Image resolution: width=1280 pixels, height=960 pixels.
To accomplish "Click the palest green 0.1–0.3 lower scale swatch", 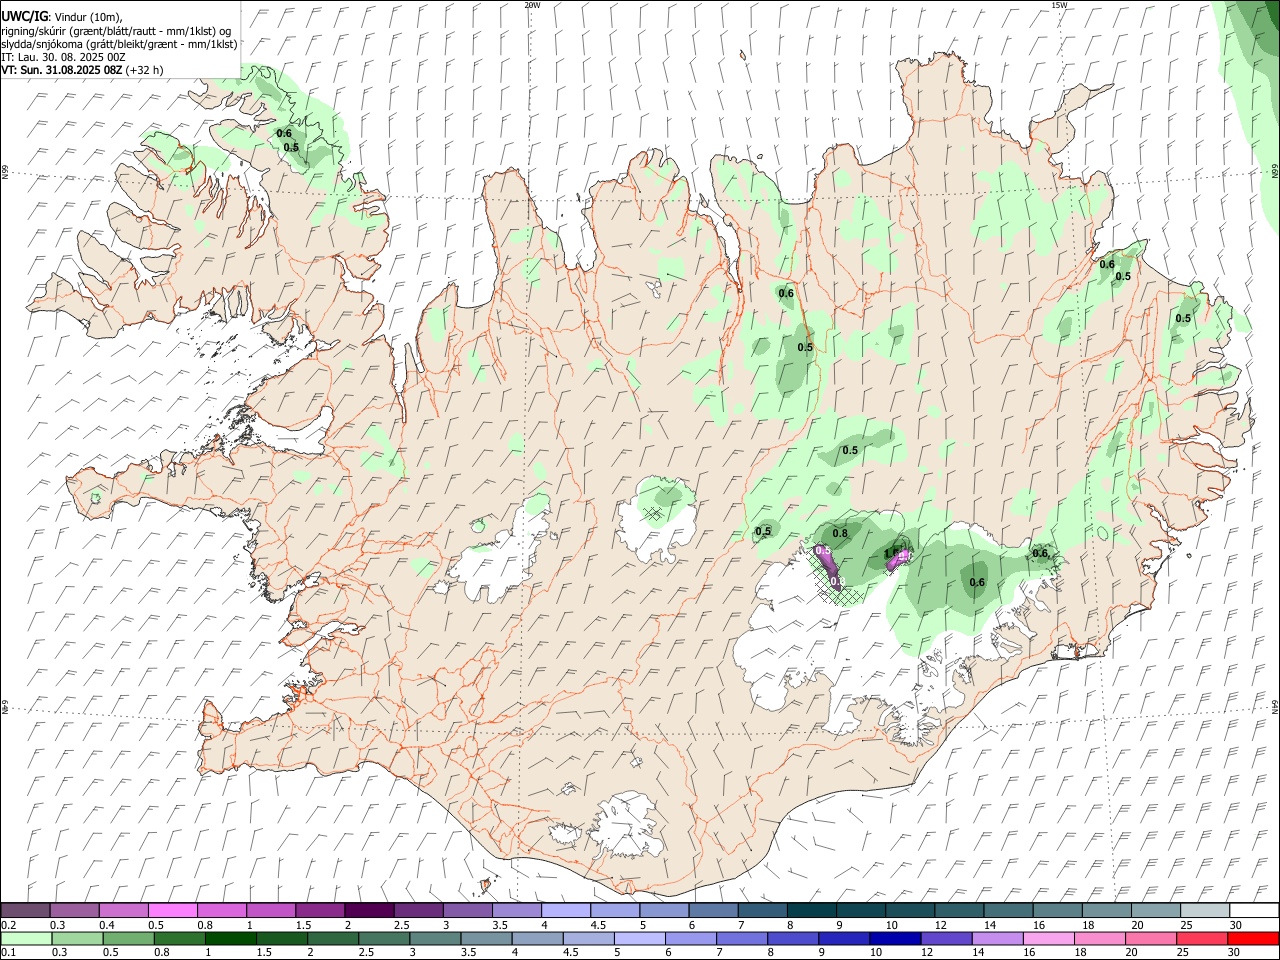I will pyautogui.click(x=26, y=938).
